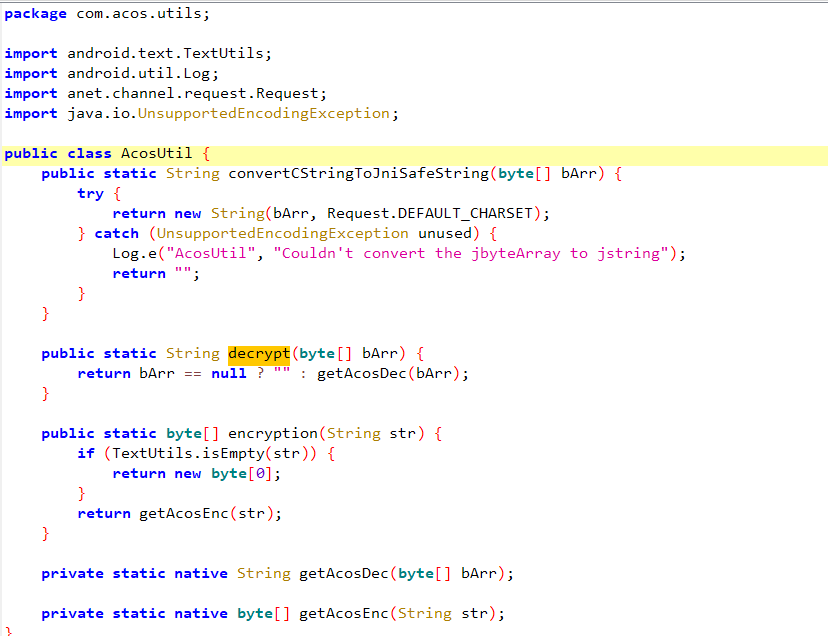Click the "Couldn't convert the jbyteArray" string
Image resolution: width=828 pixels, height=636 pixels.
click(470, 253)
